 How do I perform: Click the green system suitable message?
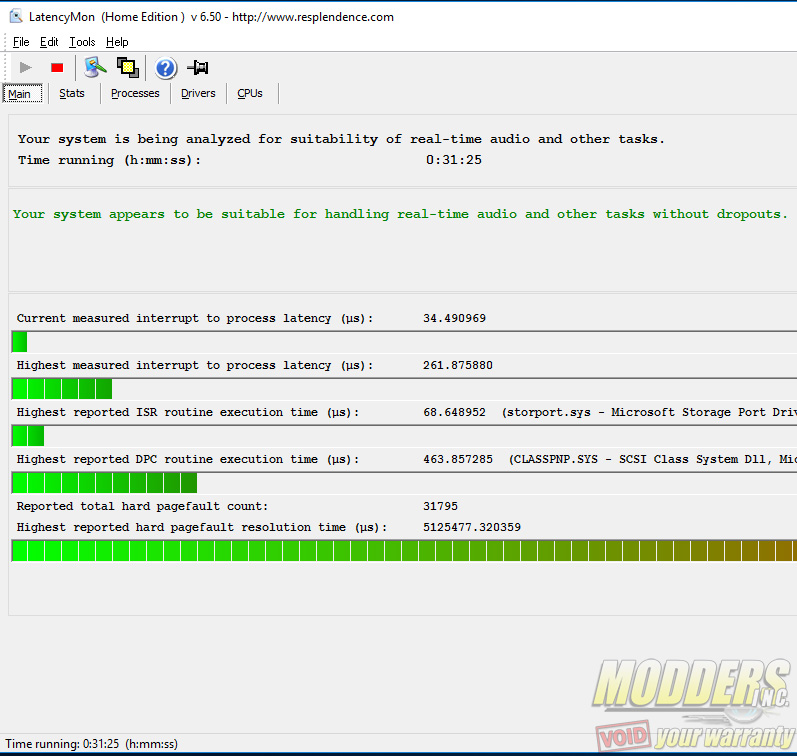click(x=400, y=214)
